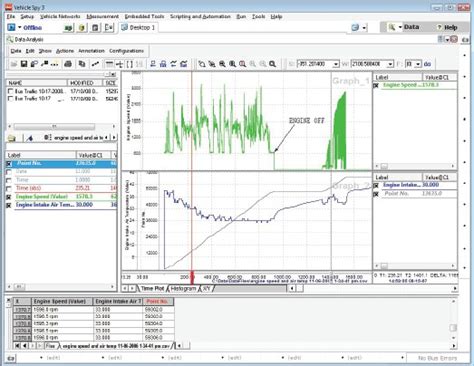Click the 'do' button beside F field
474x366 pixels.
427,64
